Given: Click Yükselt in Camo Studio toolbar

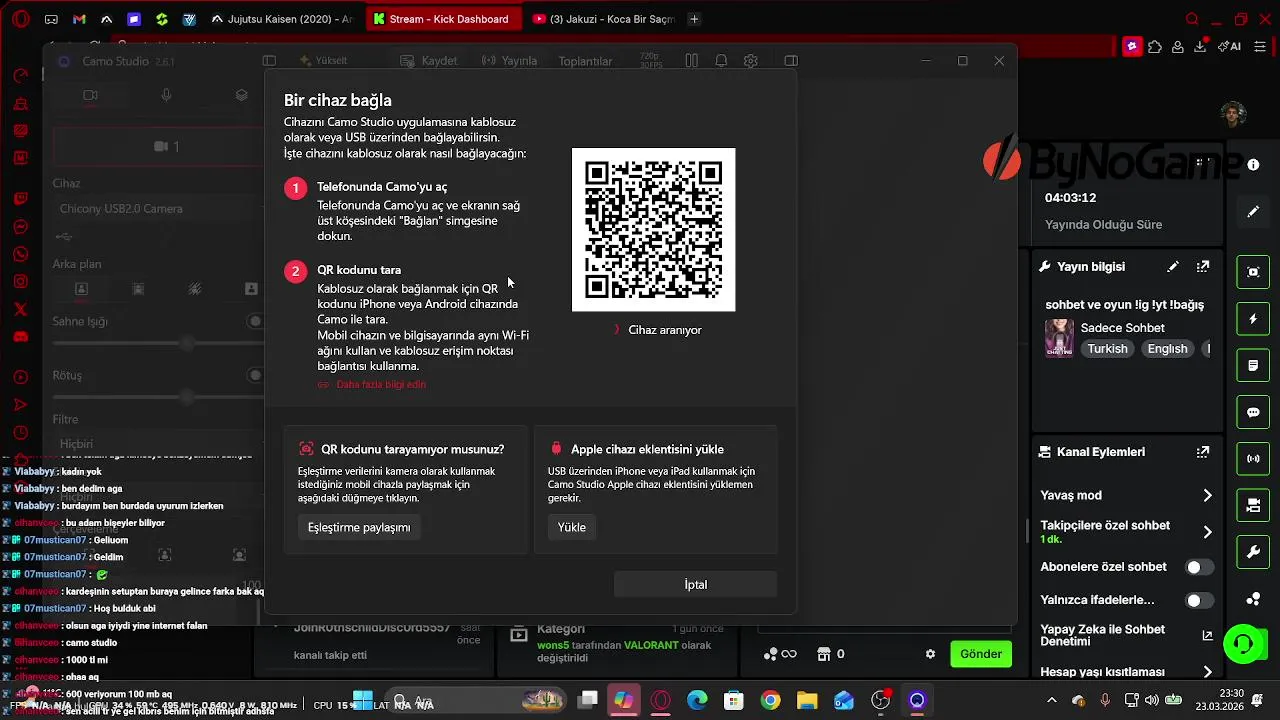Looking at the screenshot, I should pos(323,61).
